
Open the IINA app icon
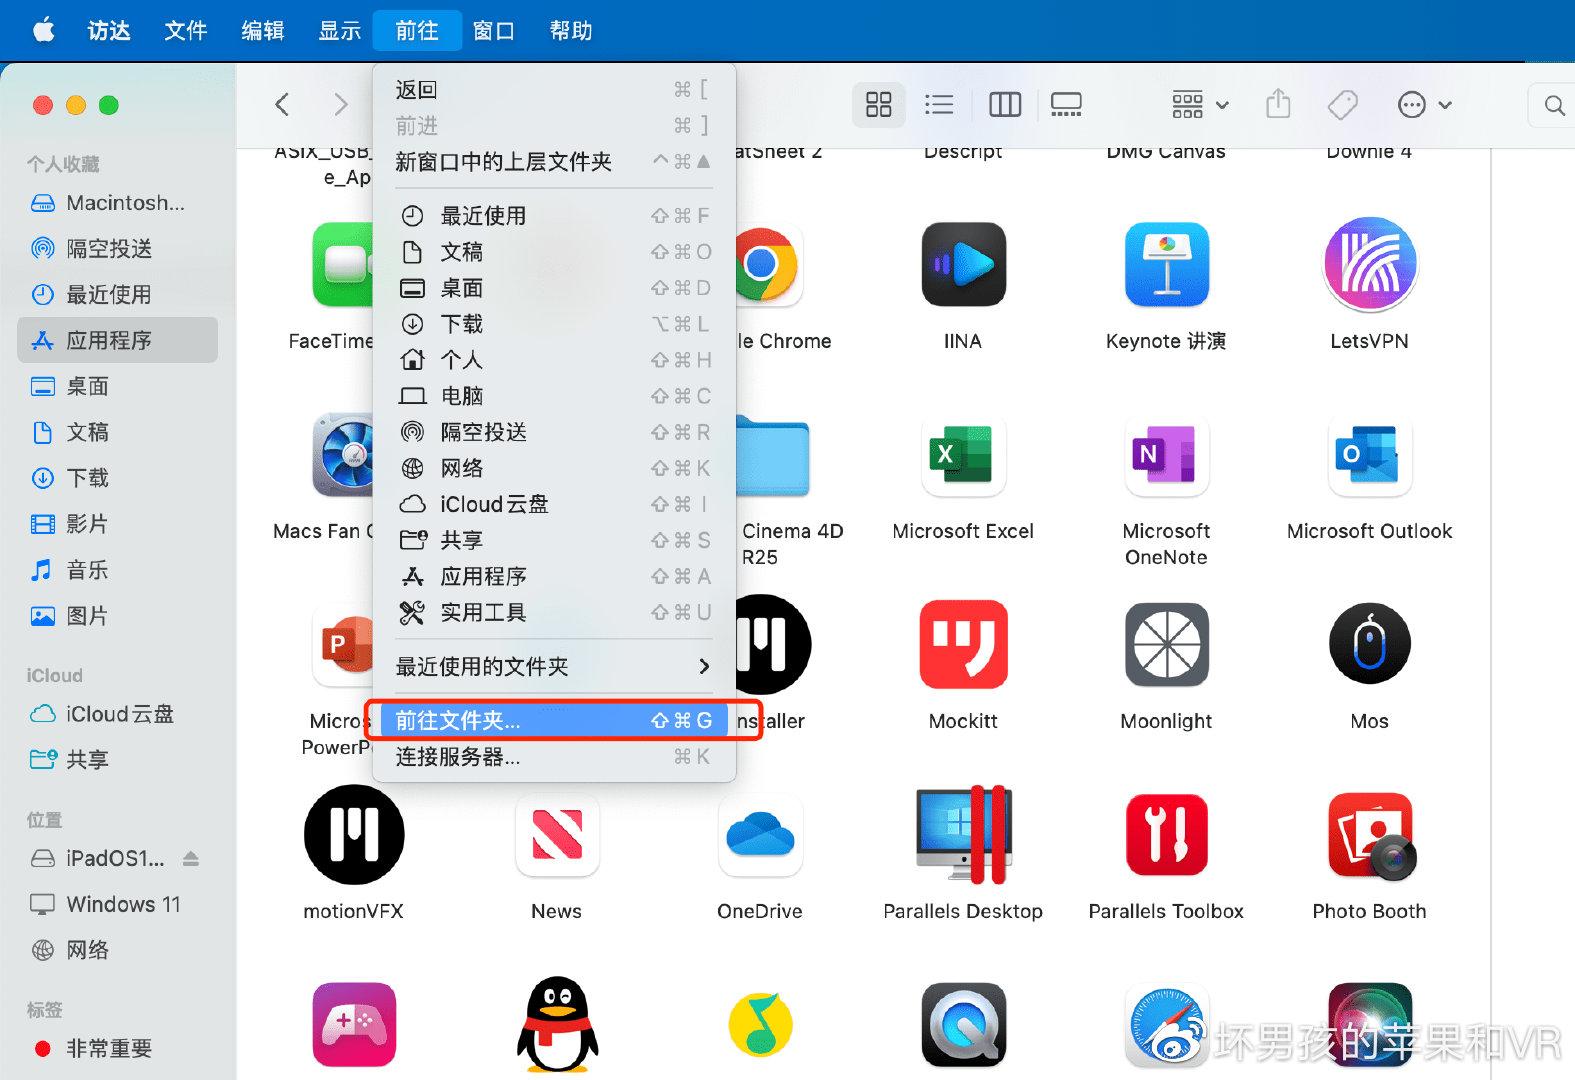pos(963,264)
